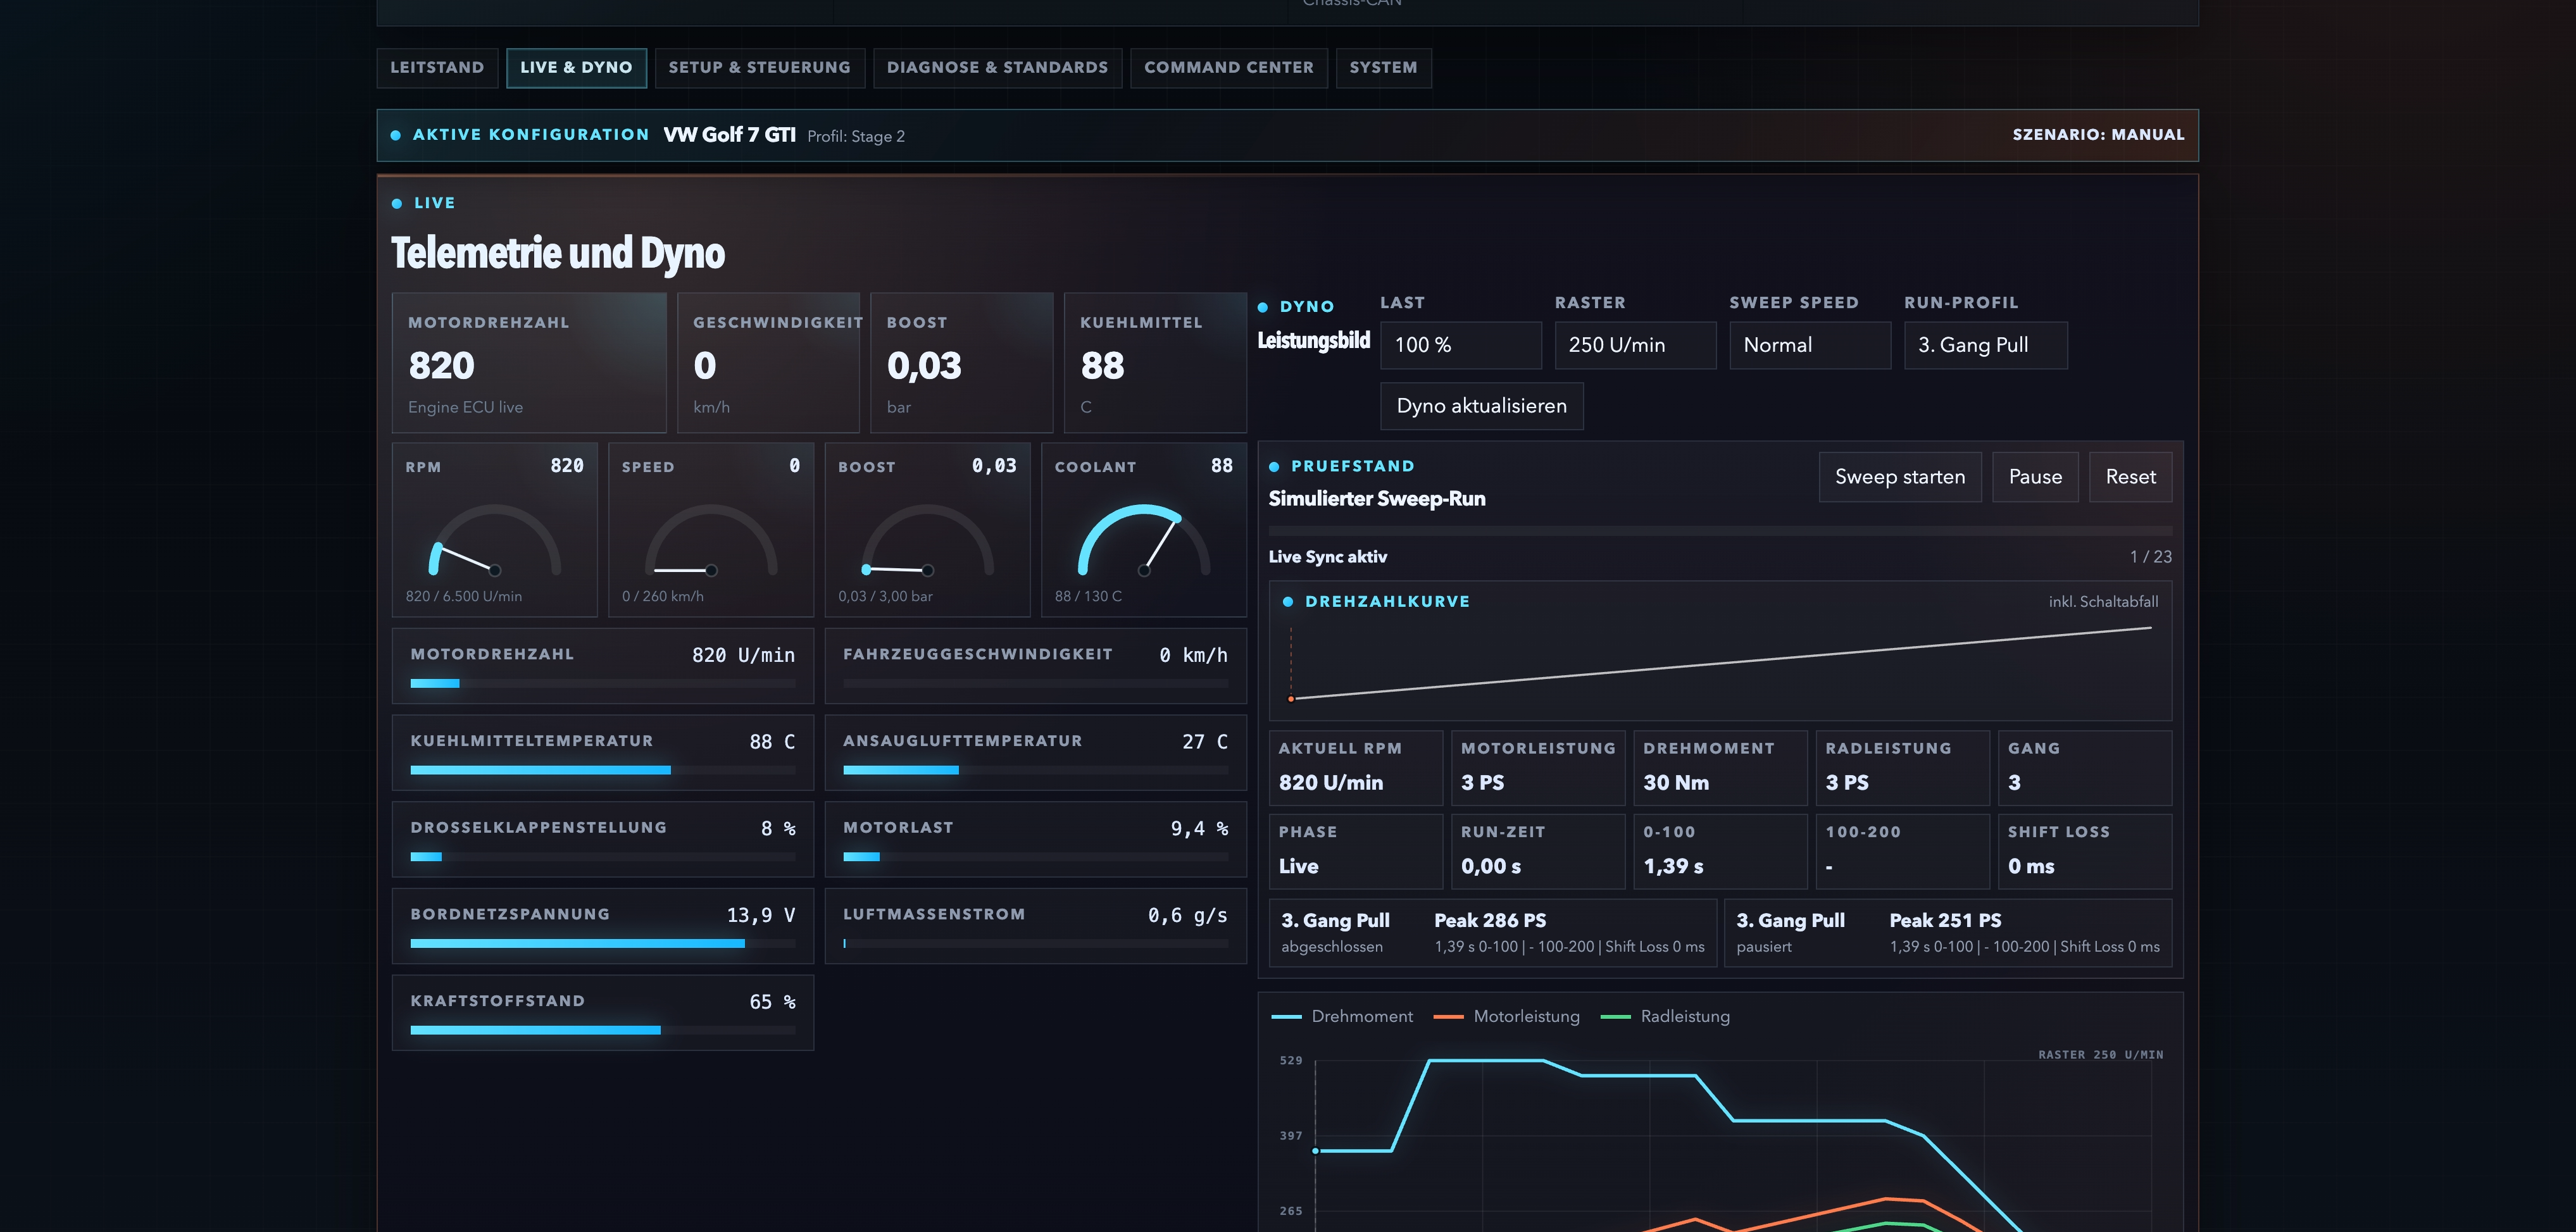Click the SPEED gauge dial

pyautogui.click(x=711, y=540)
